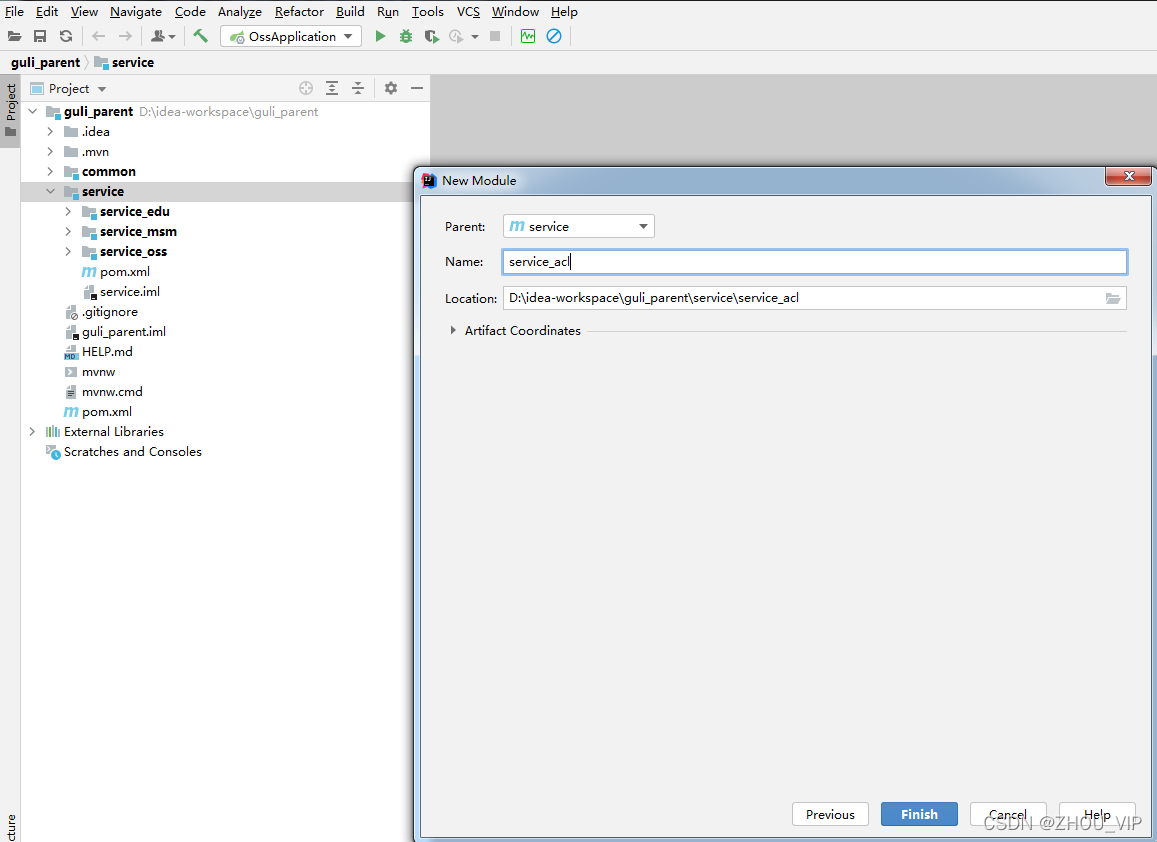Screen dimensions: 1157x842
Task: Click the green monitor toolbar icon
Action: coord(528,36)
